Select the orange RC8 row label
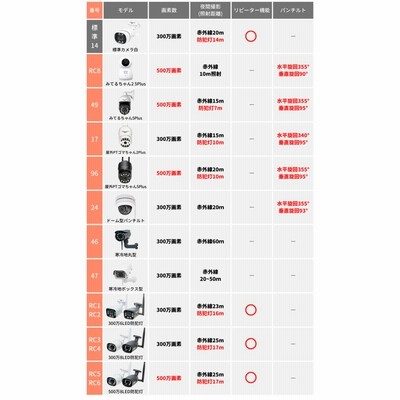This screenshot has width=400, height=400. [95, 71]
